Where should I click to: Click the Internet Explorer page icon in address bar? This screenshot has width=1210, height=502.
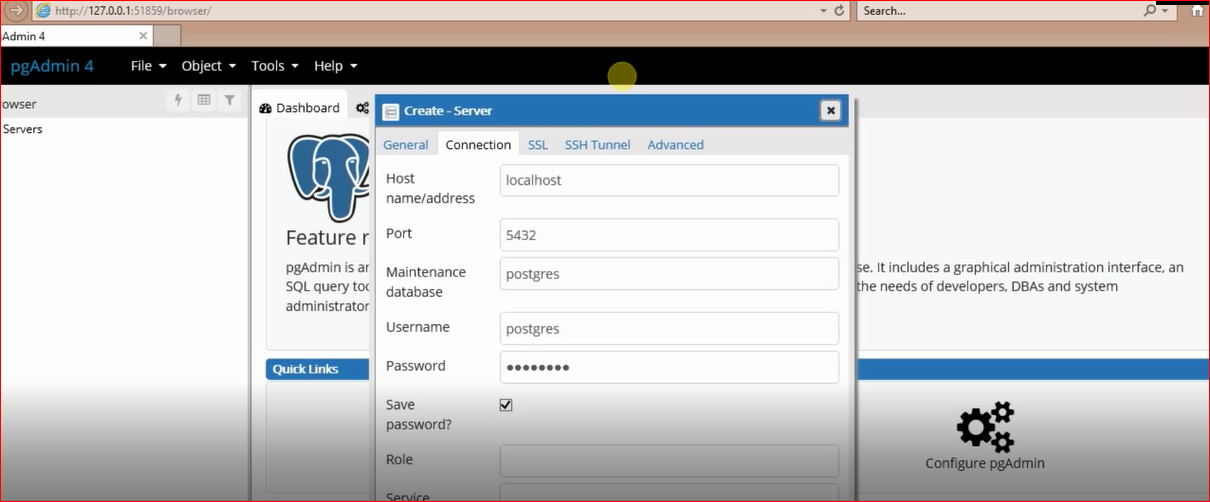point(43,11)
